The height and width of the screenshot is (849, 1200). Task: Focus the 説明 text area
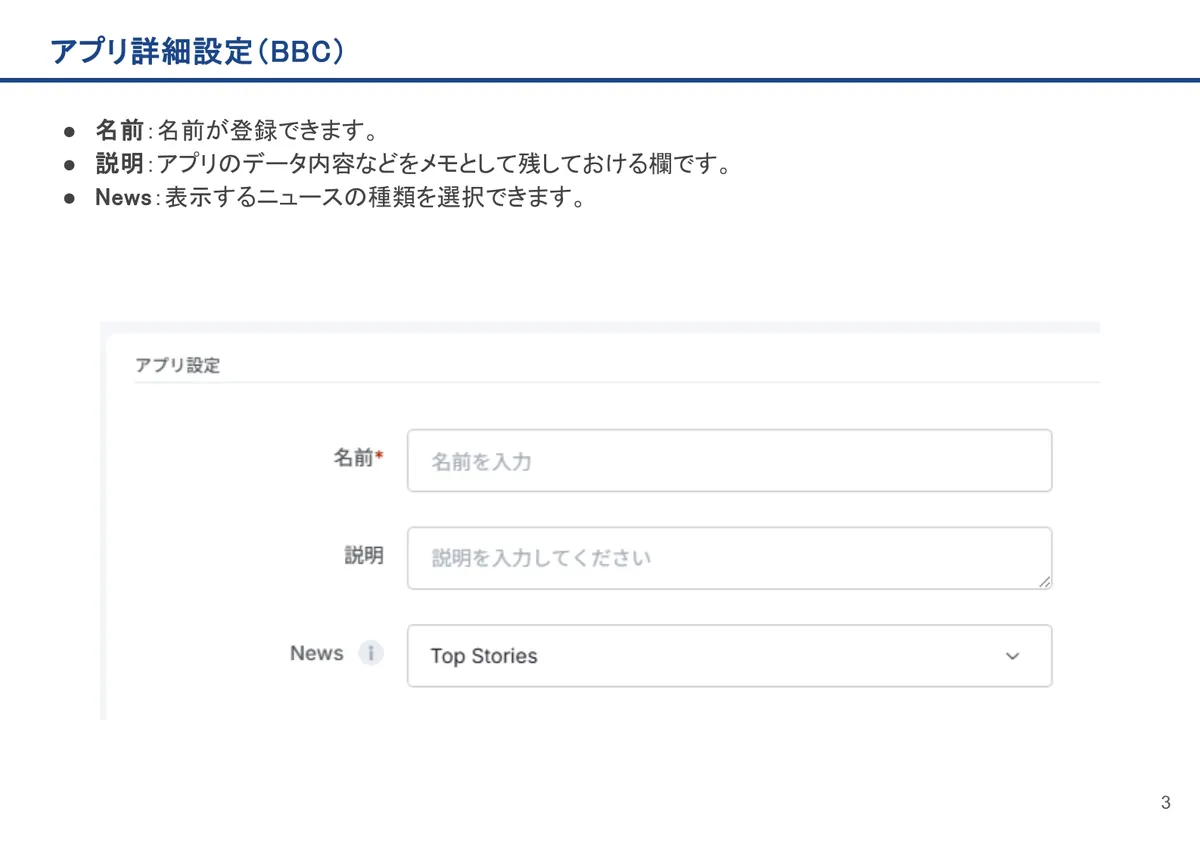coord(729,558)
